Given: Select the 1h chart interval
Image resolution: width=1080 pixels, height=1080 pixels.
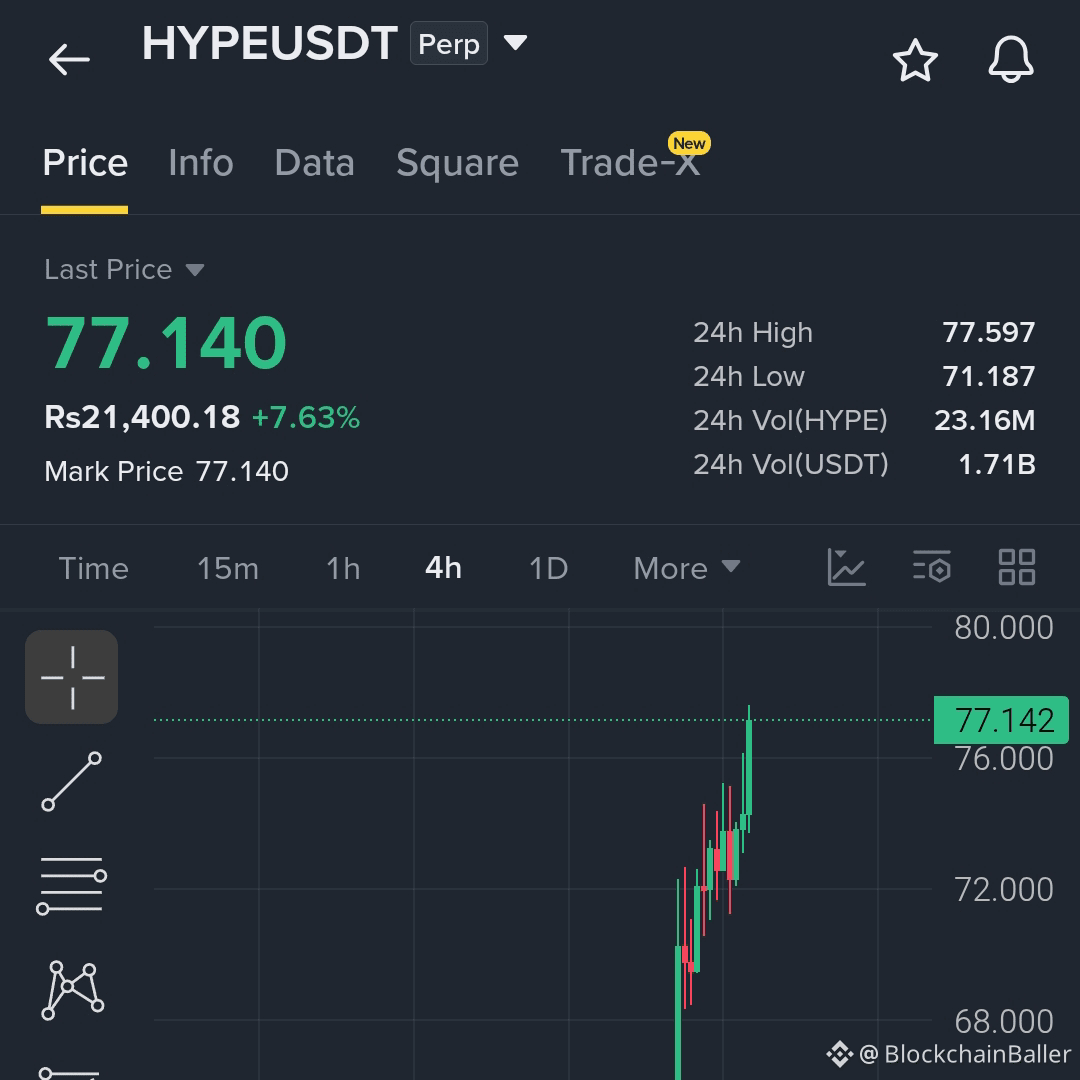Looking at the screenshot, I should pos(343,569).
